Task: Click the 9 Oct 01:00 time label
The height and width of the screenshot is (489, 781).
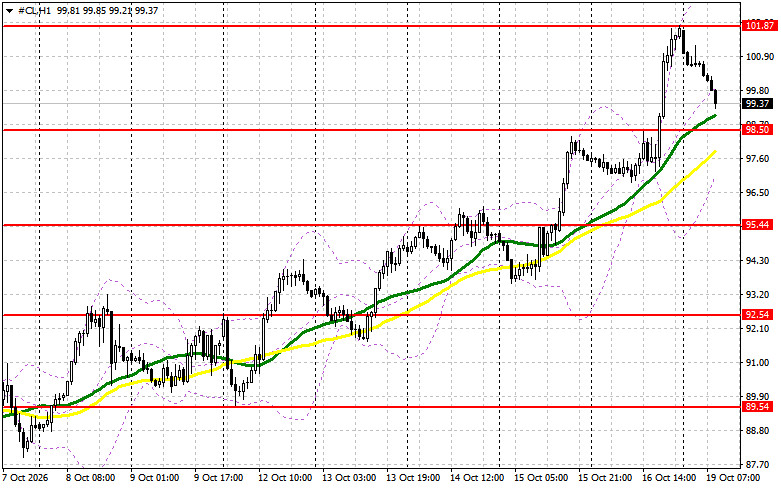Action: click(x=154, y=478)
